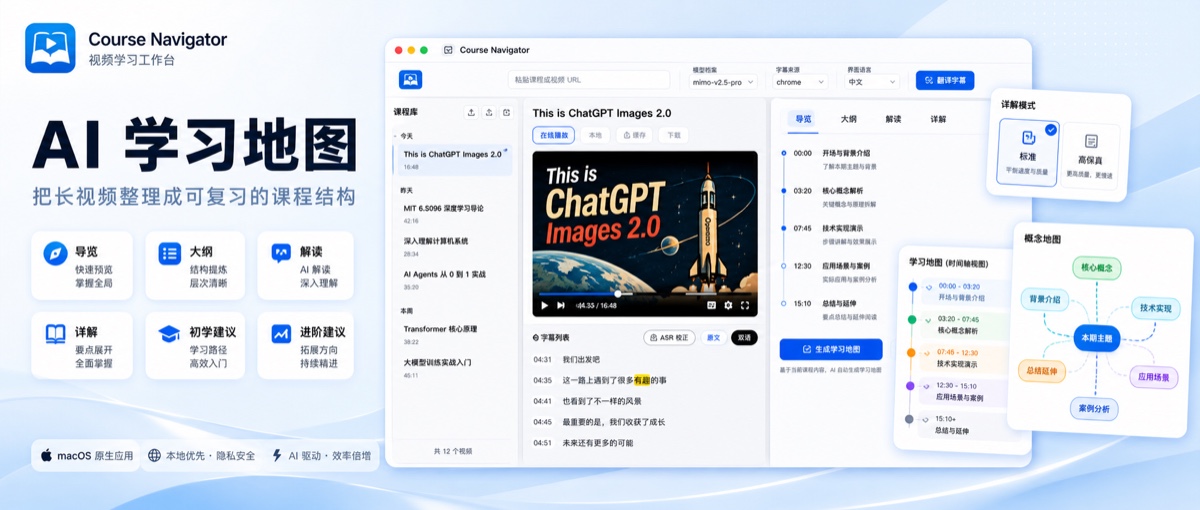This screenshot has width=1200, height=510.
Task: Switch to the 导览 tab
Action: click(803, 119)
